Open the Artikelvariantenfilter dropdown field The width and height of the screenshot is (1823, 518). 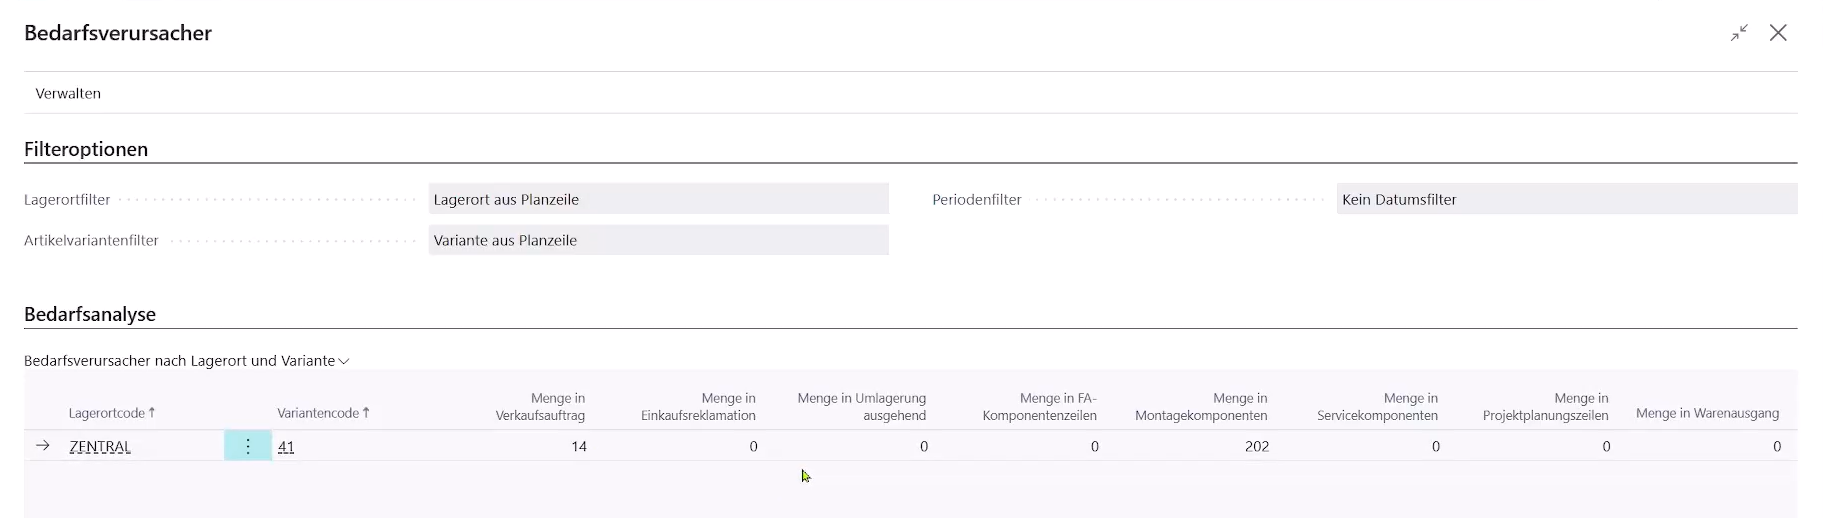[x=657, y=240]
